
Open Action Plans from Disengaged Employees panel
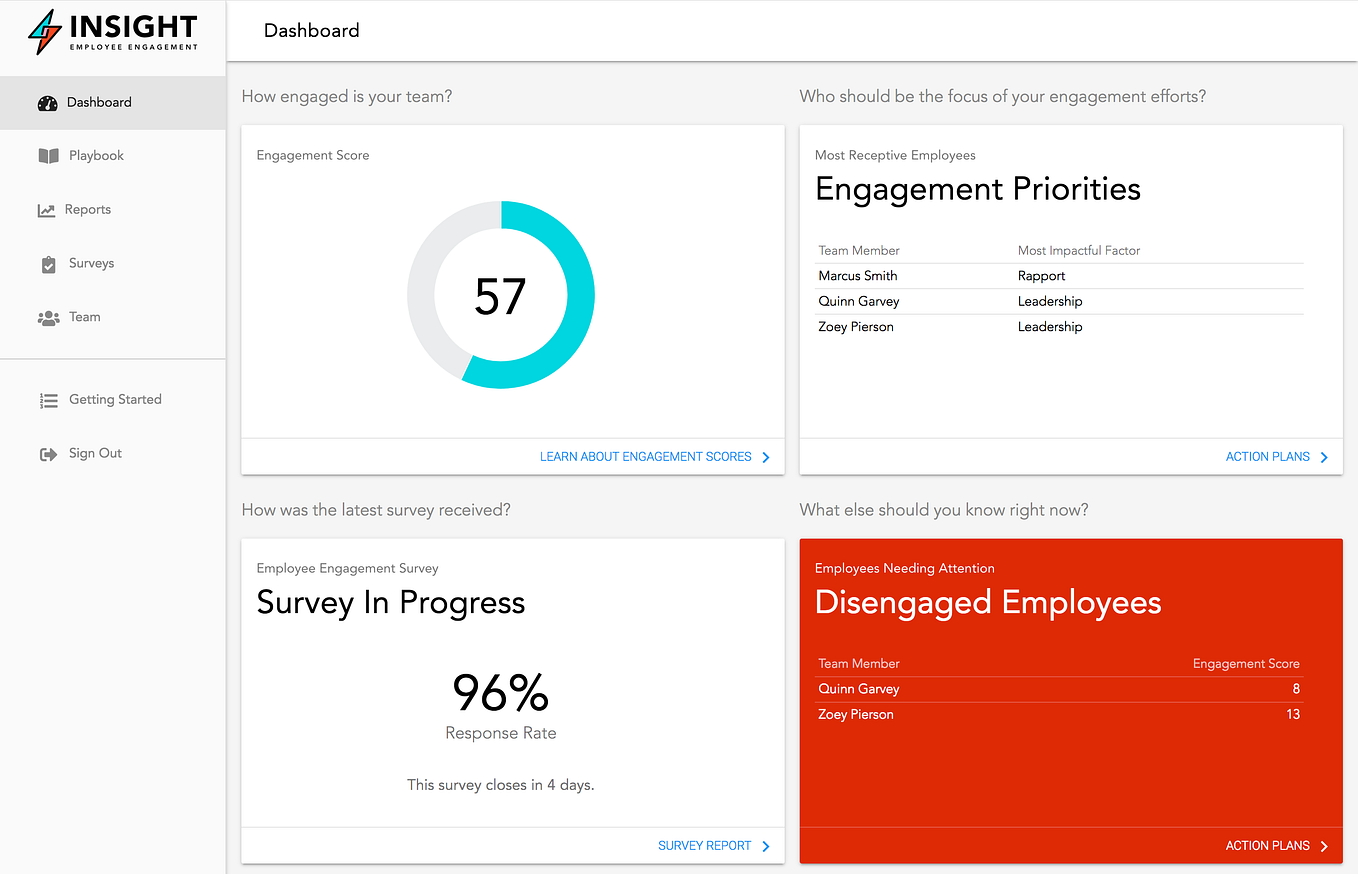coord(1267,845)
